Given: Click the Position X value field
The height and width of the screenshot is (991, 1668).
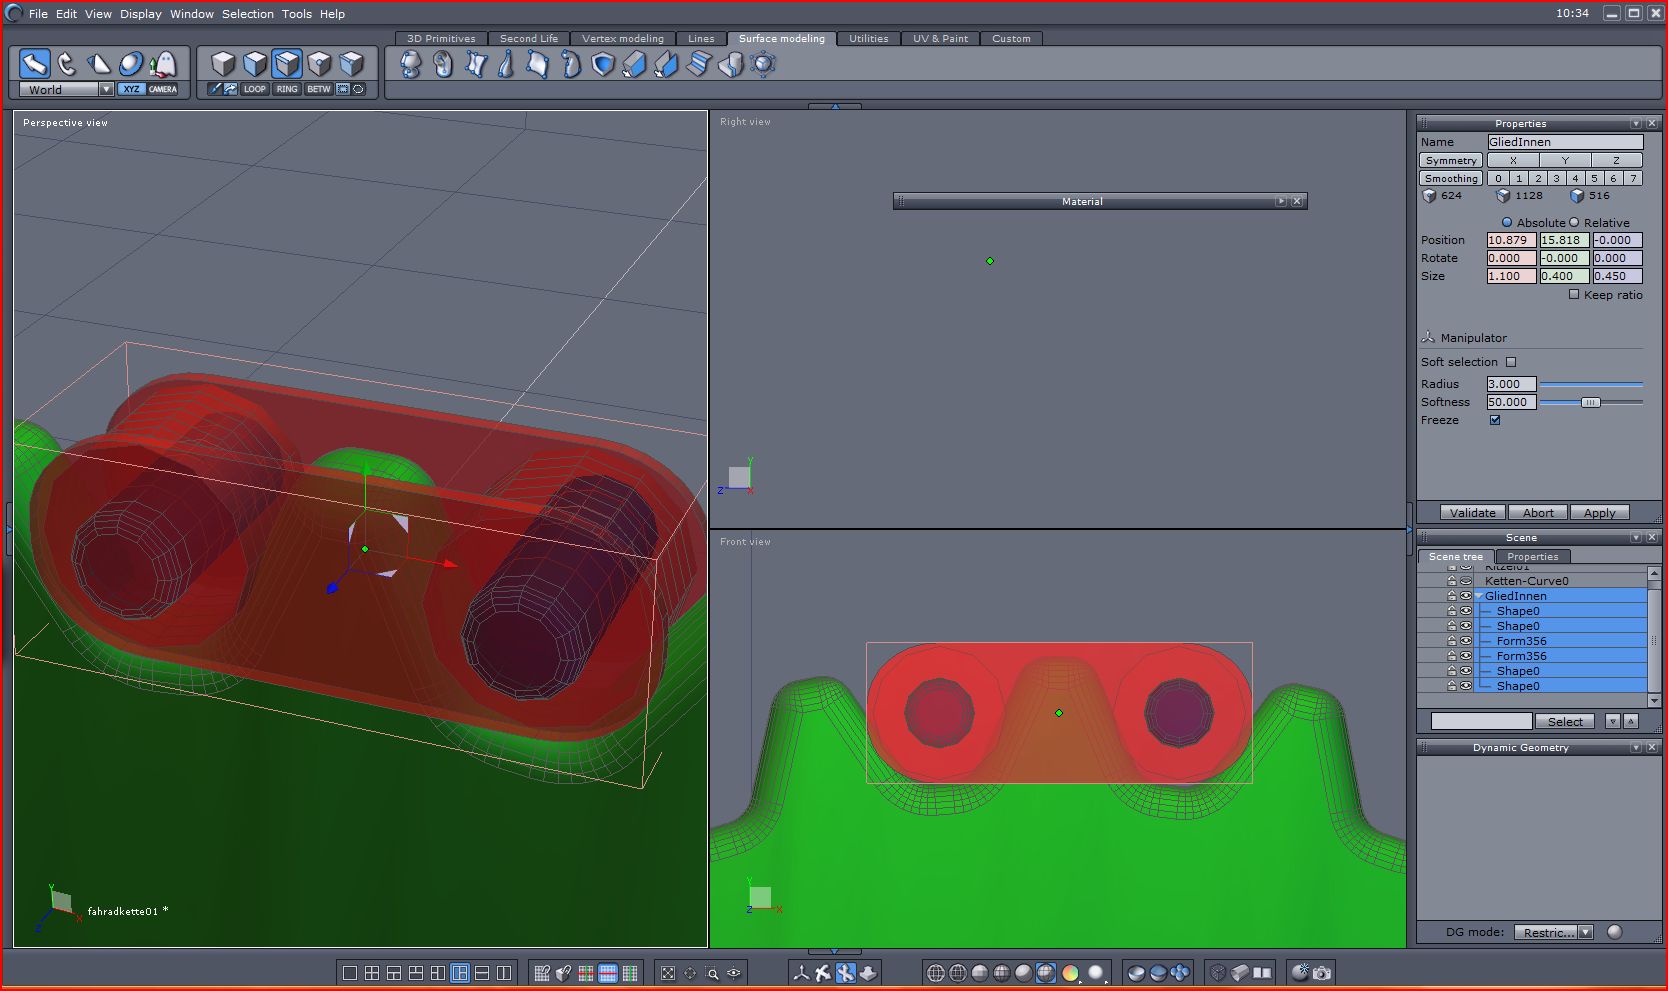Looking at the screenshot, I should (x=1510, y=240).
